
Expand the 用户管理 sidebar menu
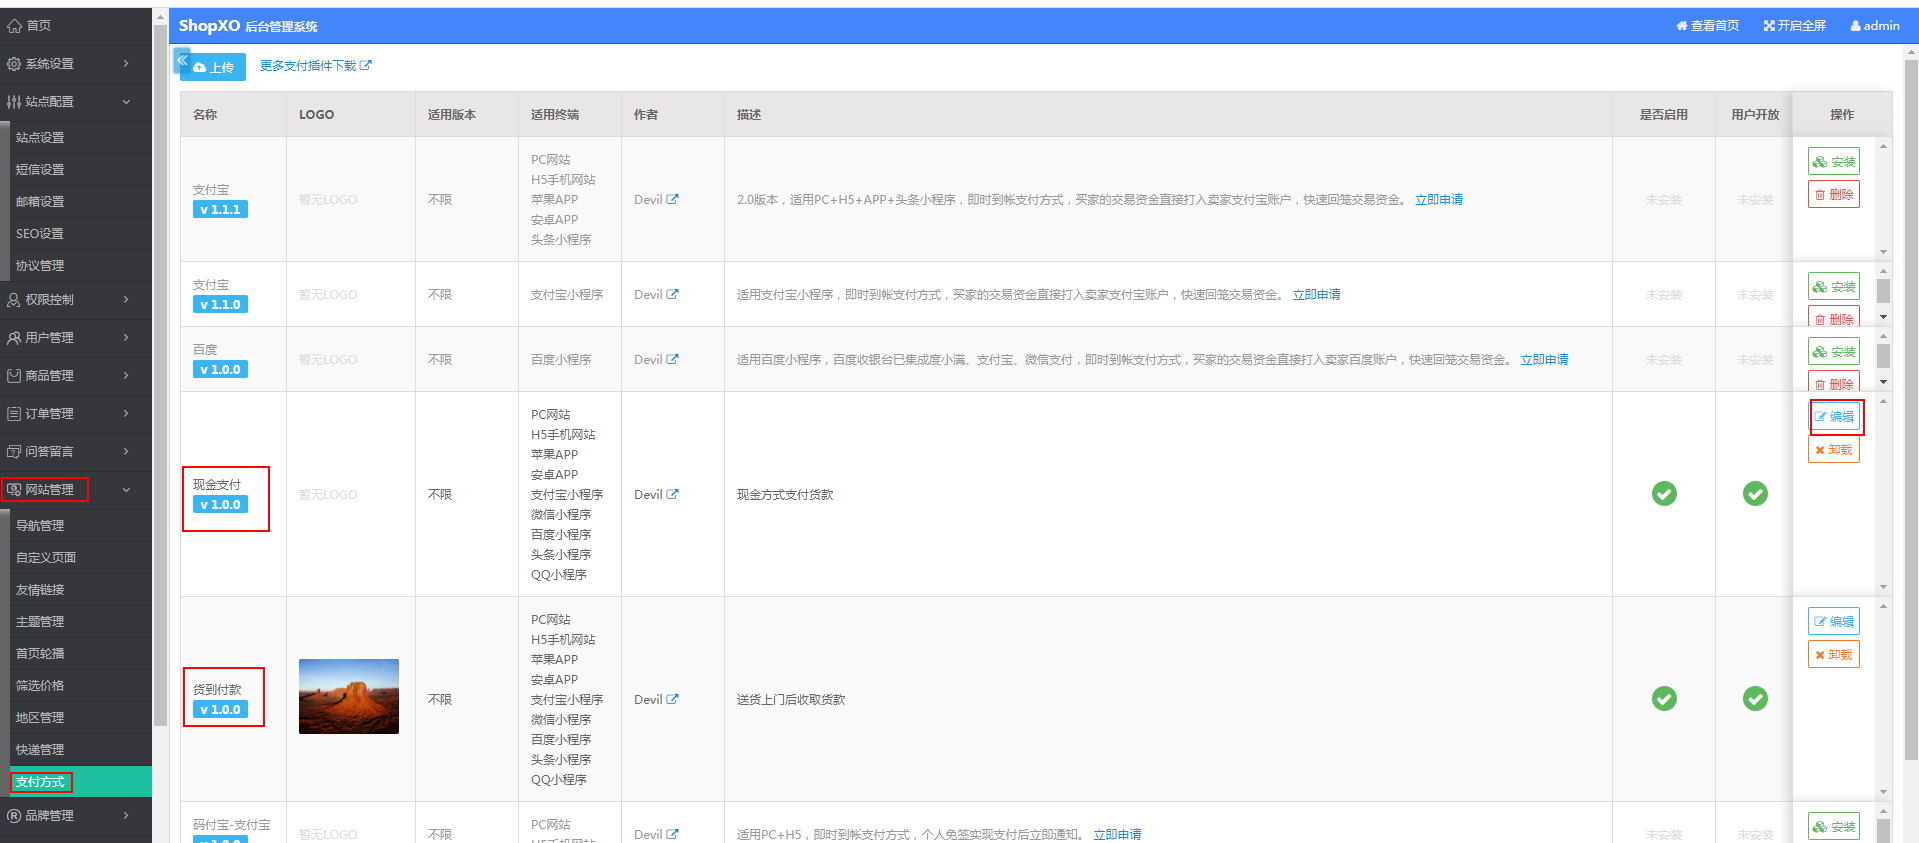pos(75,338)
